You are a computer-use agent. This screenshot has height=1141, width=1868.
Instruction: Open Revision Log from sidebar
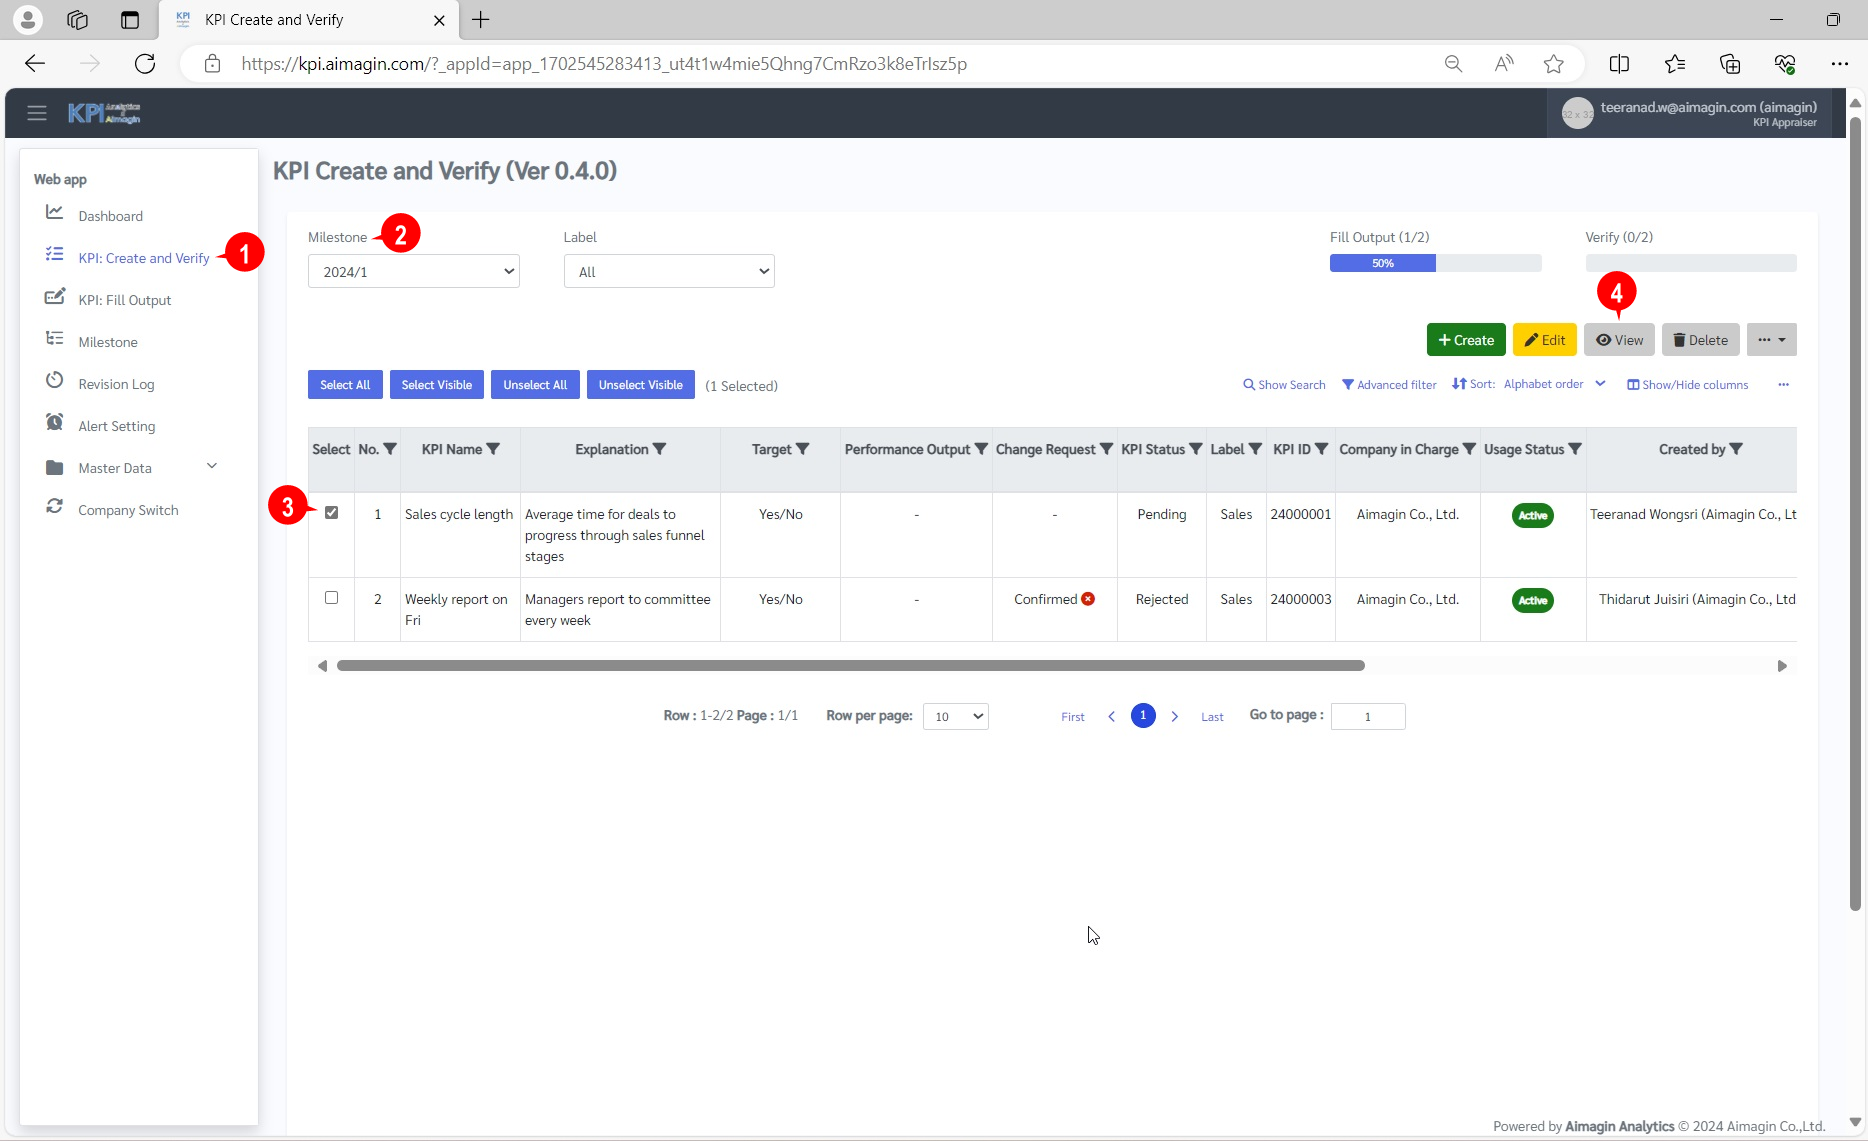coord(116,384)
